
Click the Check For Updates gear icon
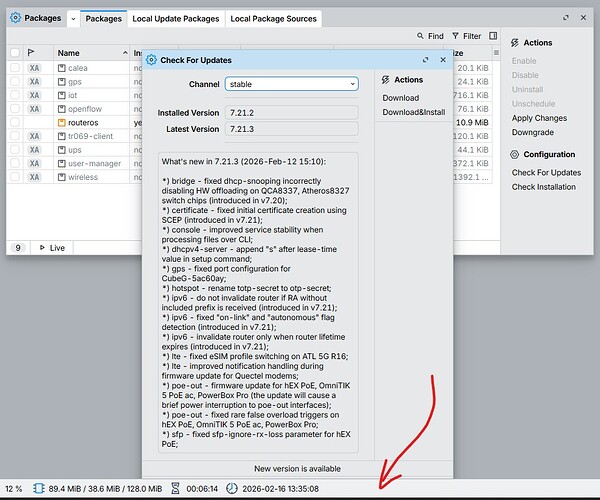[x=152, y=60]
